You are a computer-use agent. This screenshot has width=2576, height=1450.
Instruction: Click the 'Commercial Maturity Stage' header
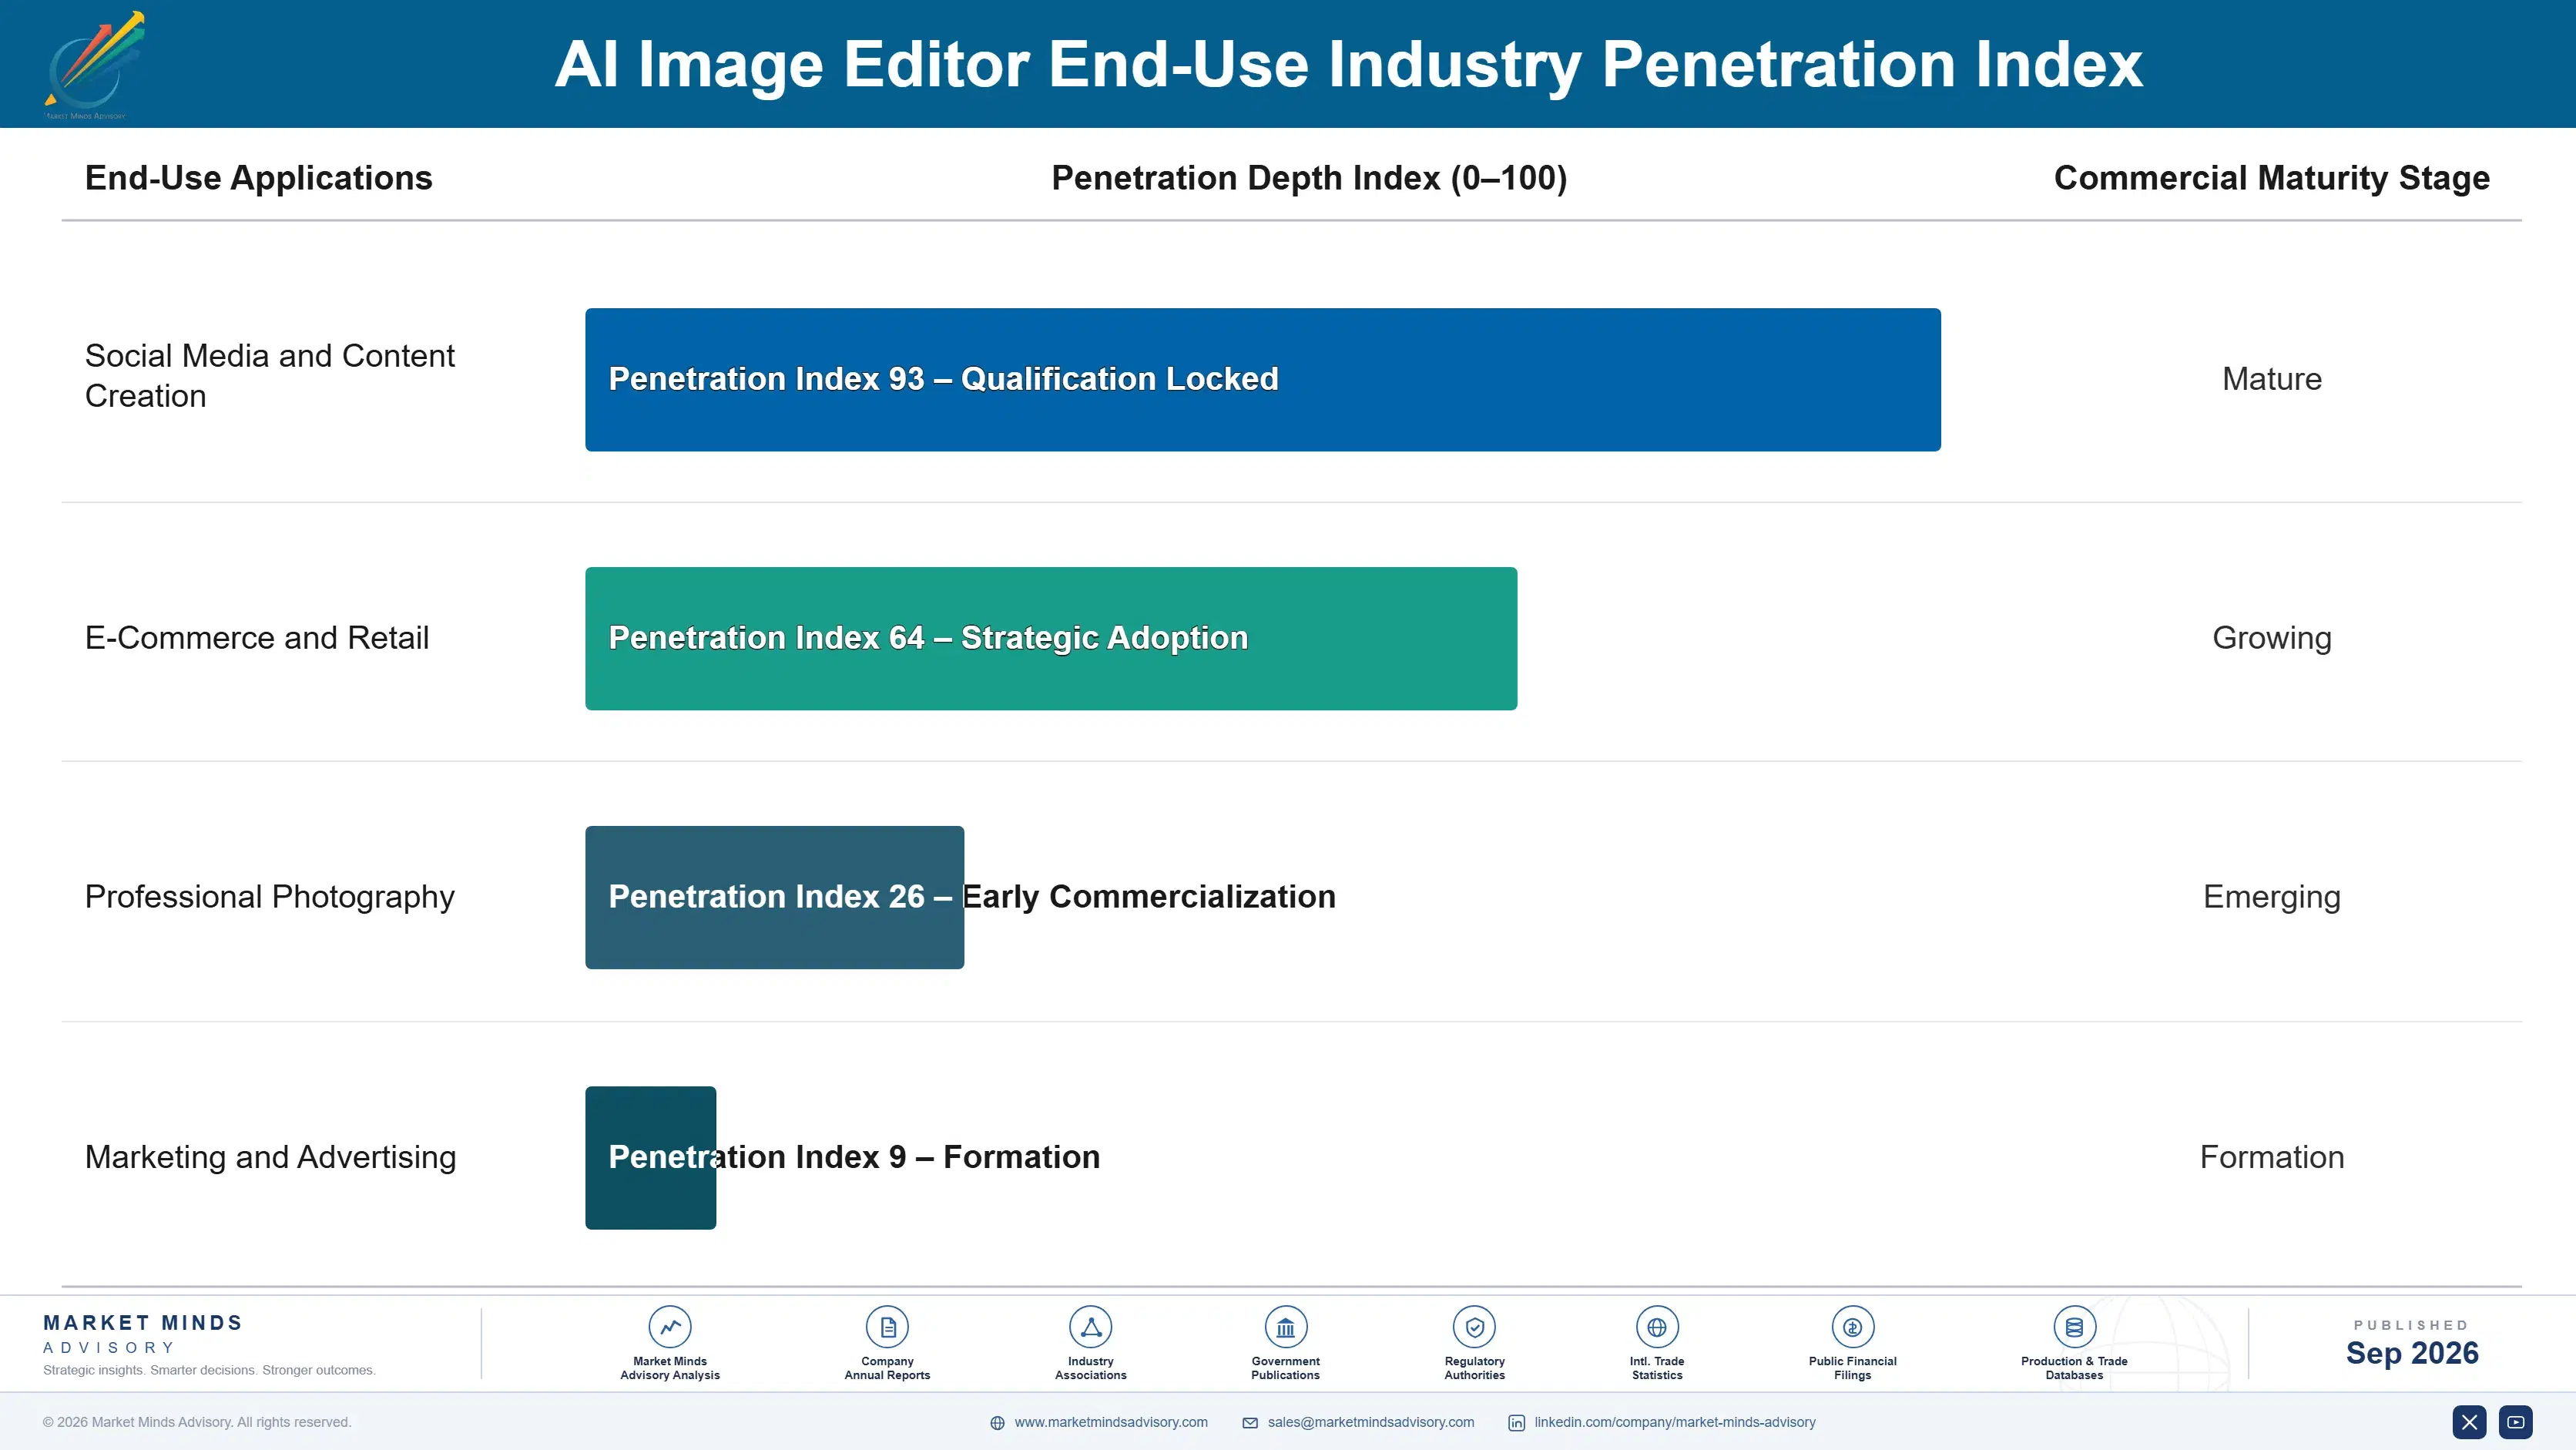point(2272,178)
